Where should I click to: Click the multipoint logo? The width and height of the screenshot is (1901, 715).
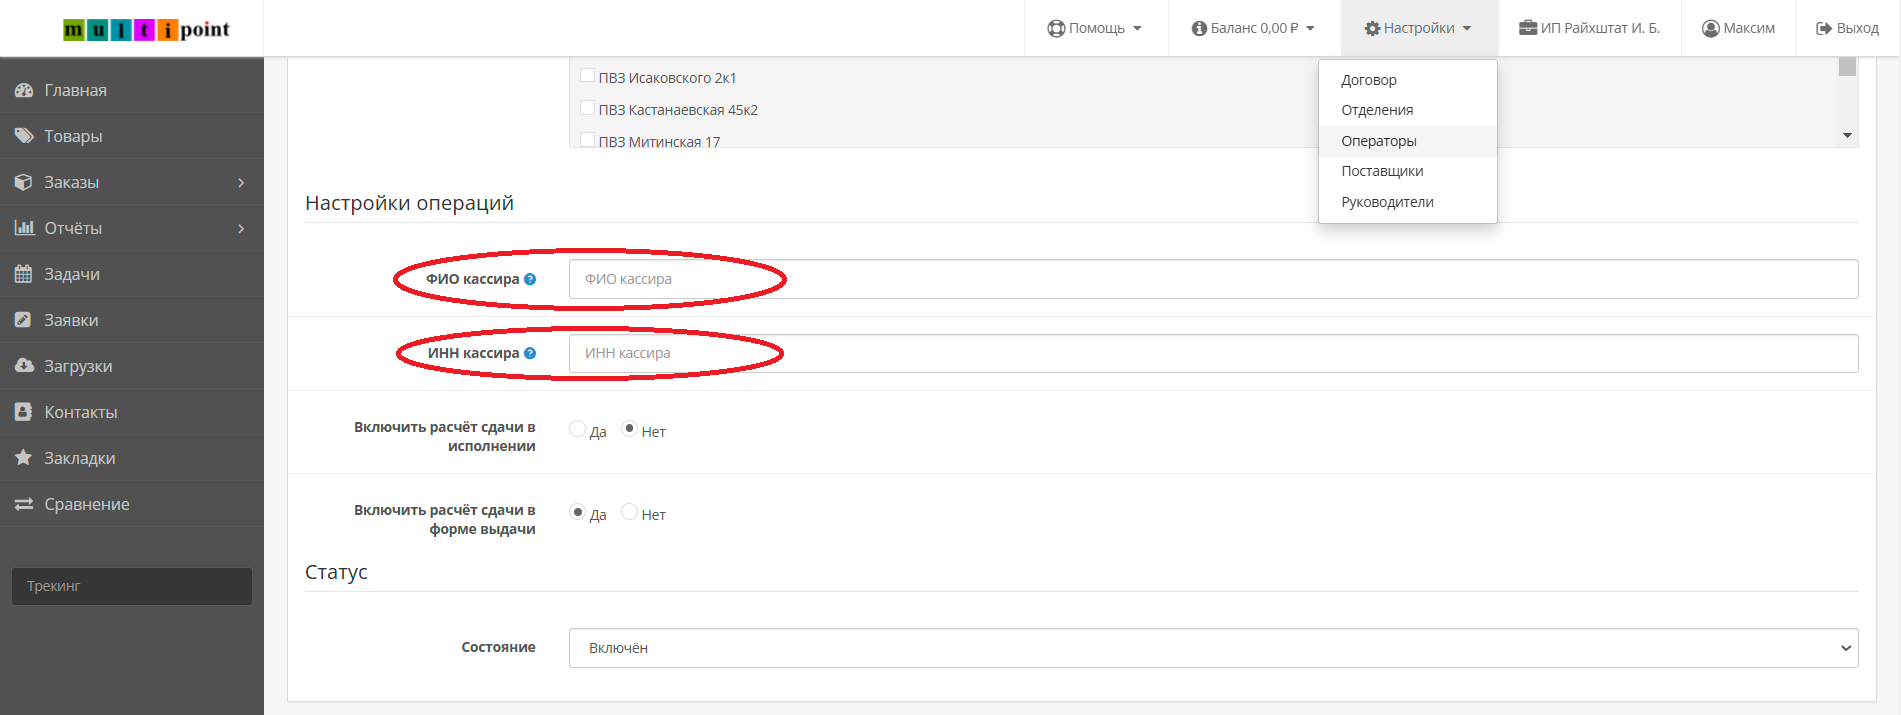146,30
